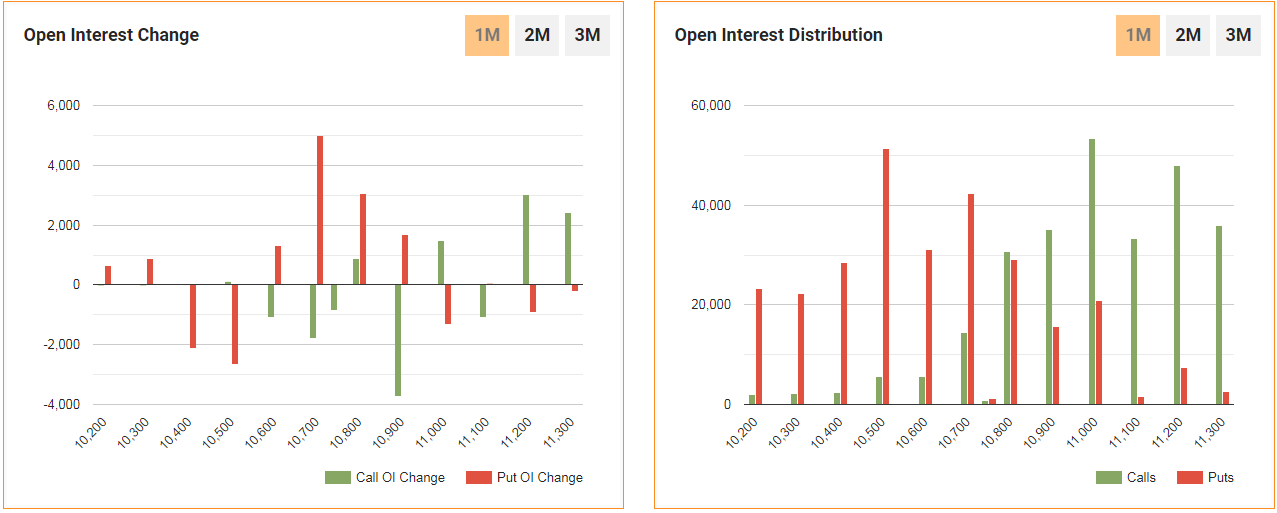Image resolution: width=1277 pixels, height=513 pixels.
Task: Toggle the Puts legend label
Action: click(1220, 478)
